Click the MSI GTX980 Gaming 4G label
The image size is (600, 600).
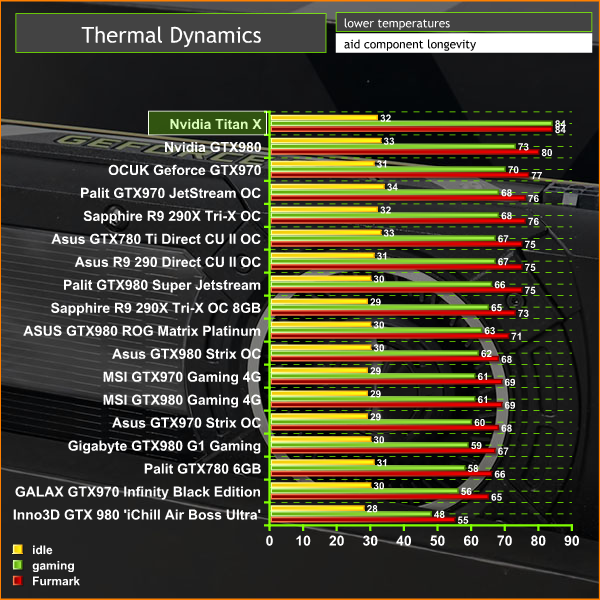182,399
